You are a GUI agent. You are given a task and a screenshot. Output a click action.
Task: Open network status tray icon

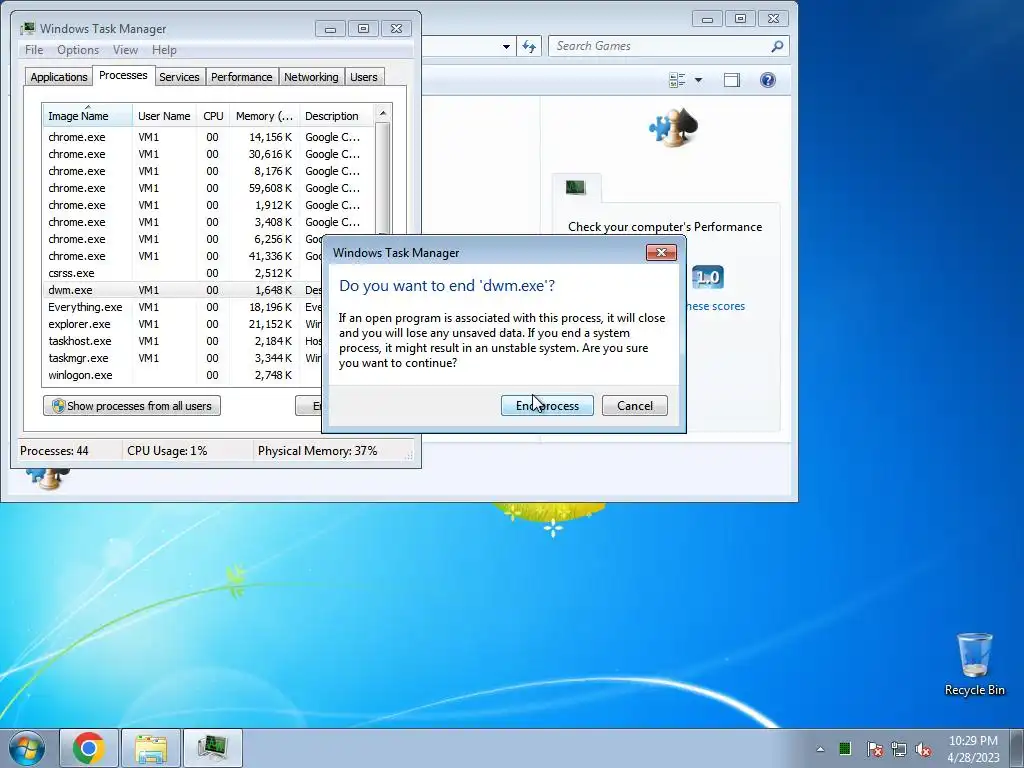click(899, 749)
